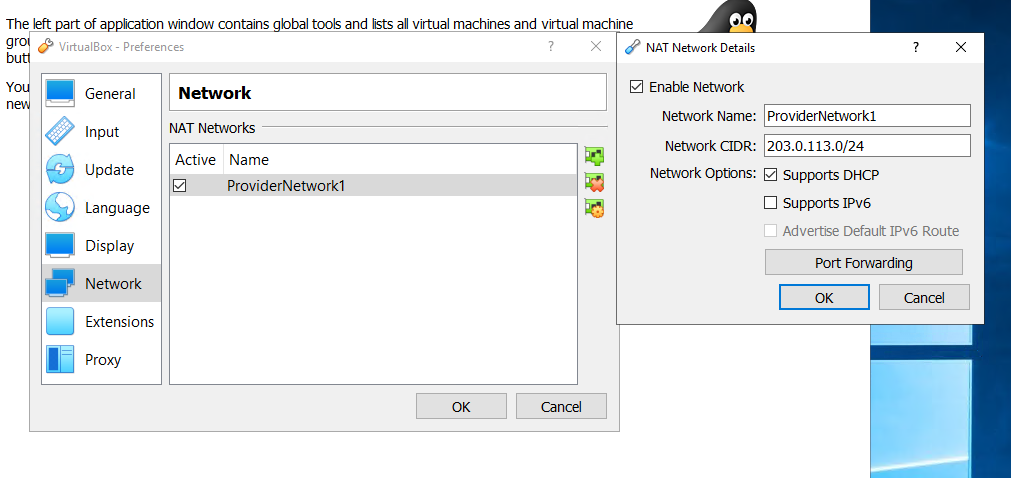Uncheck Supports DHCP option
The height and width of the screenshot is (478, 1011).
(x=771, y=175)
